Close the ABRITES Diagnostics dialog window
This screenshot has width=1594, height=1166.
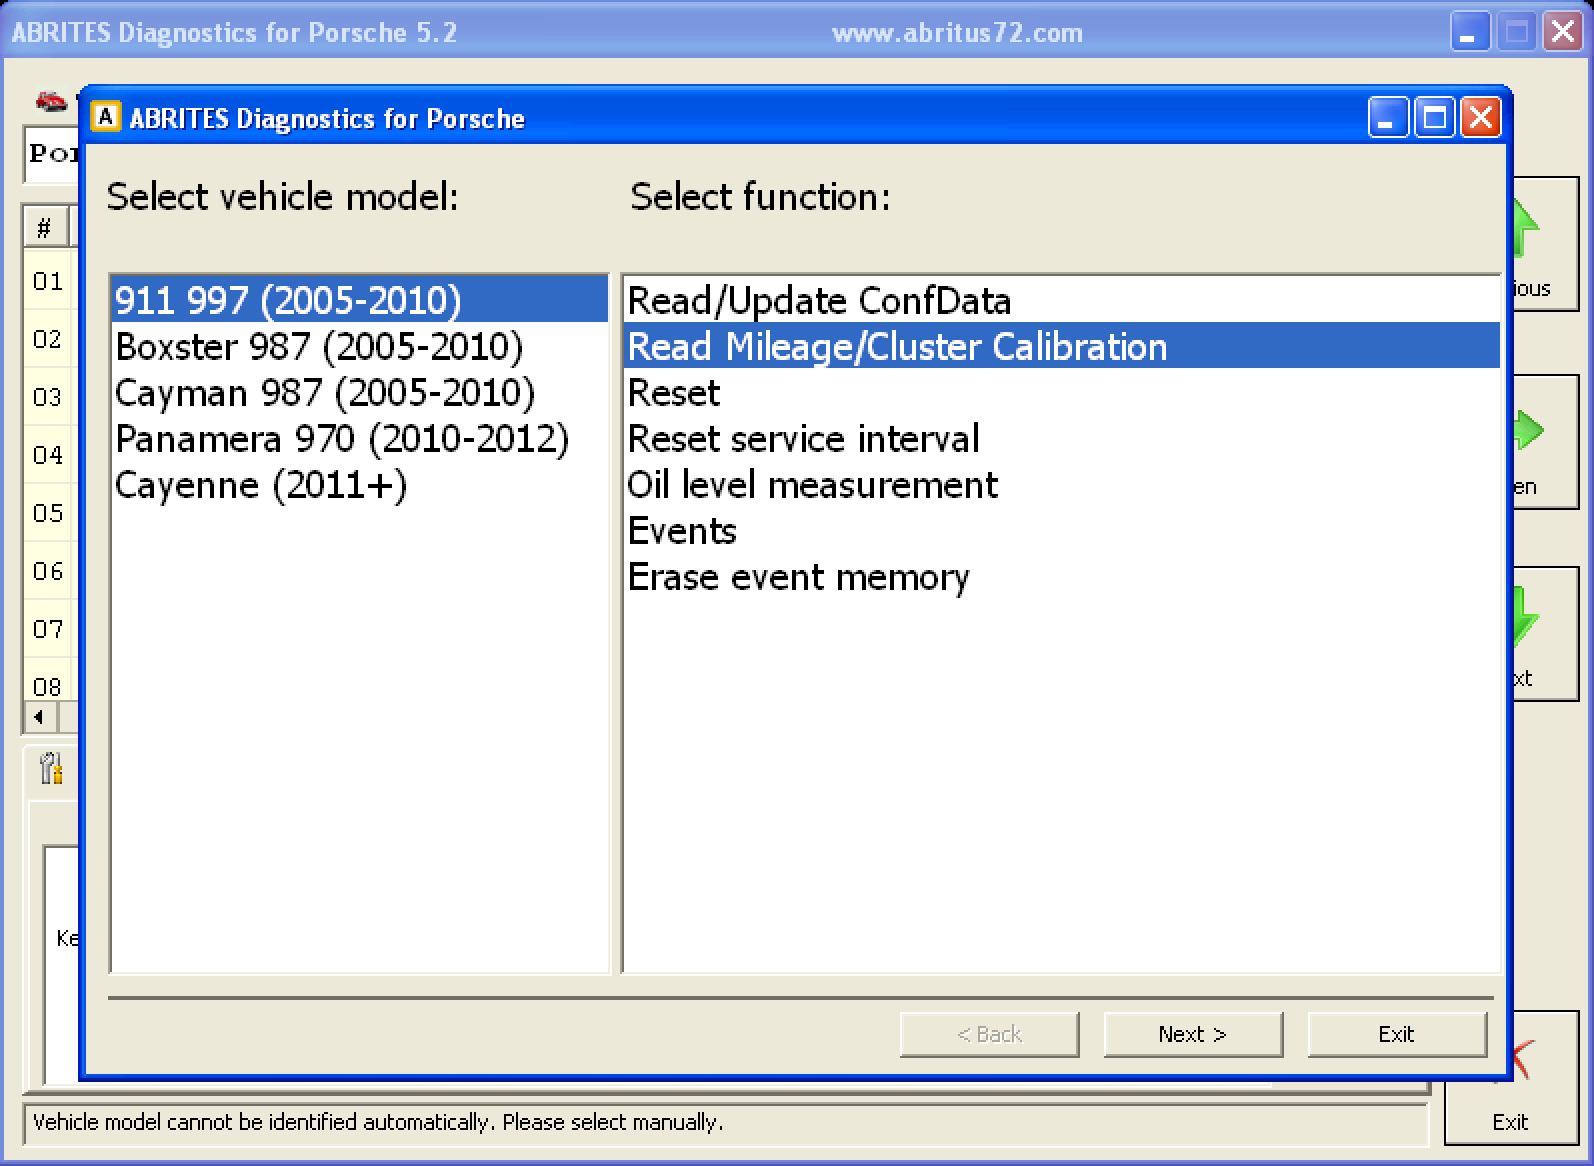1480,118
